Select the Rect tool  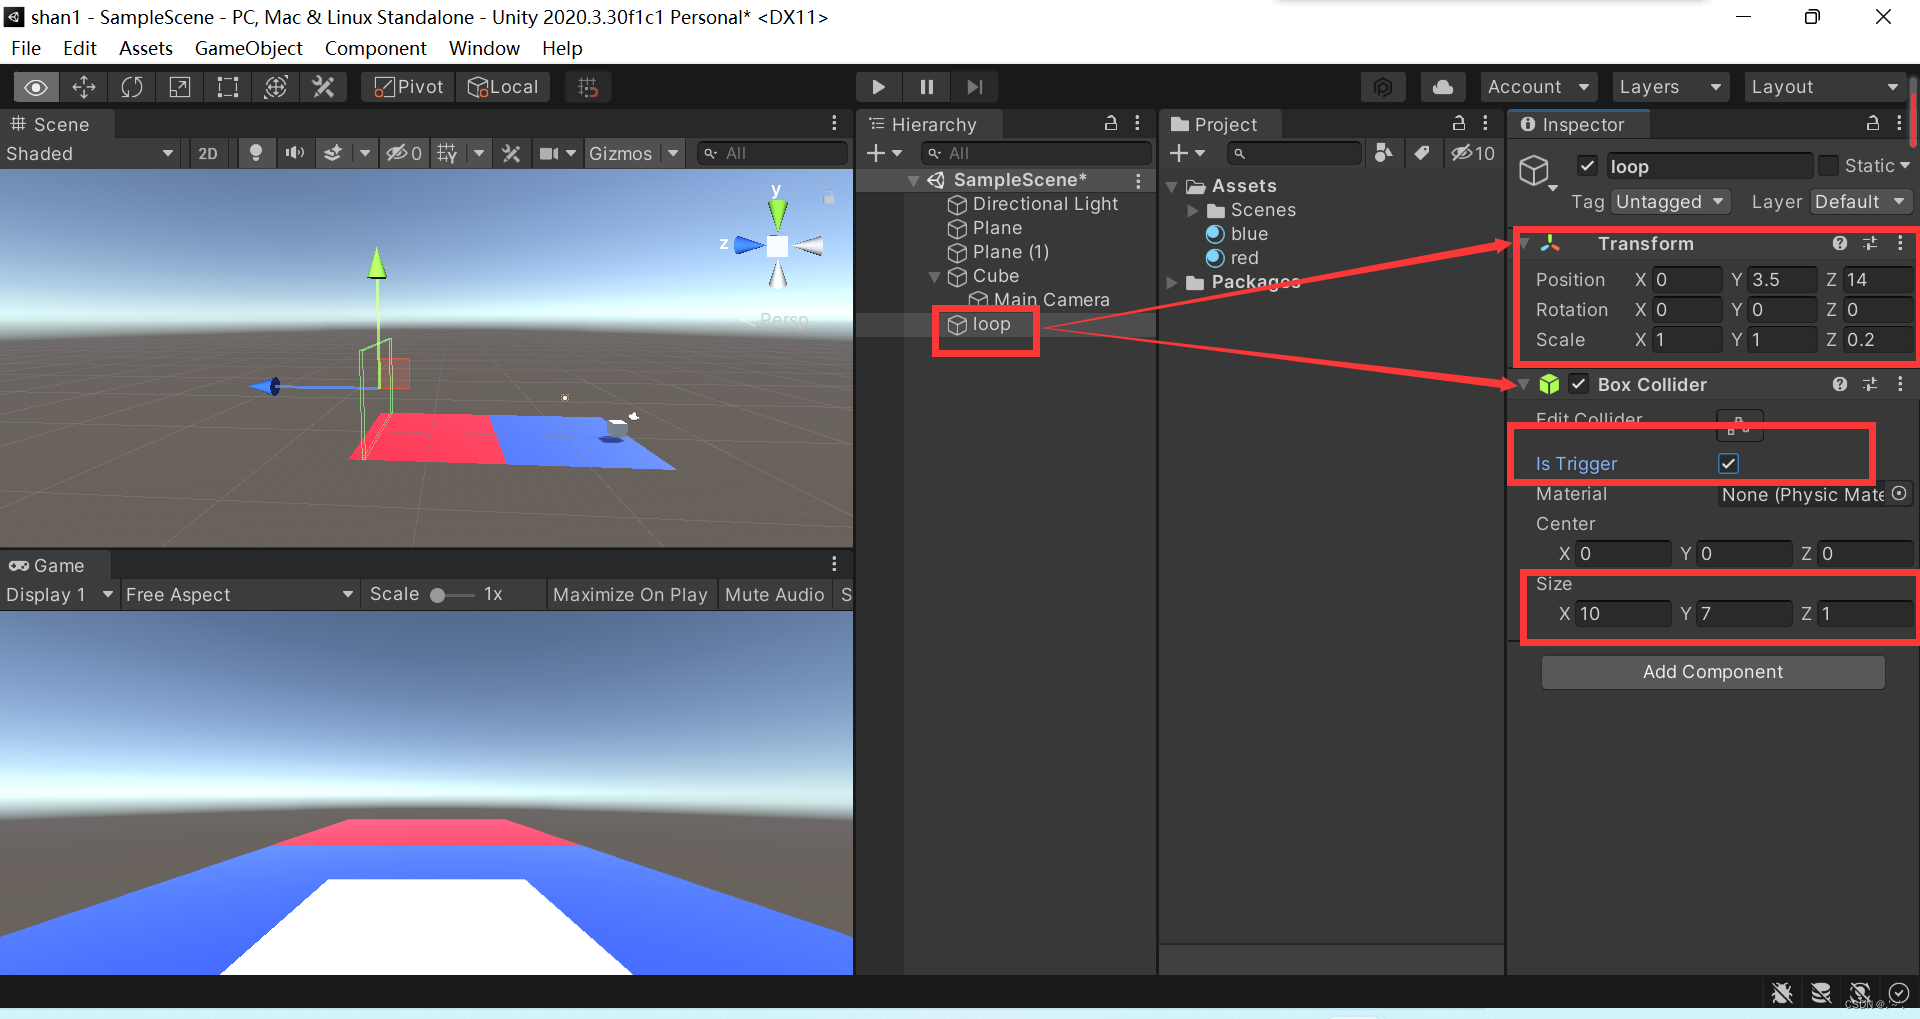click(227, 87)
